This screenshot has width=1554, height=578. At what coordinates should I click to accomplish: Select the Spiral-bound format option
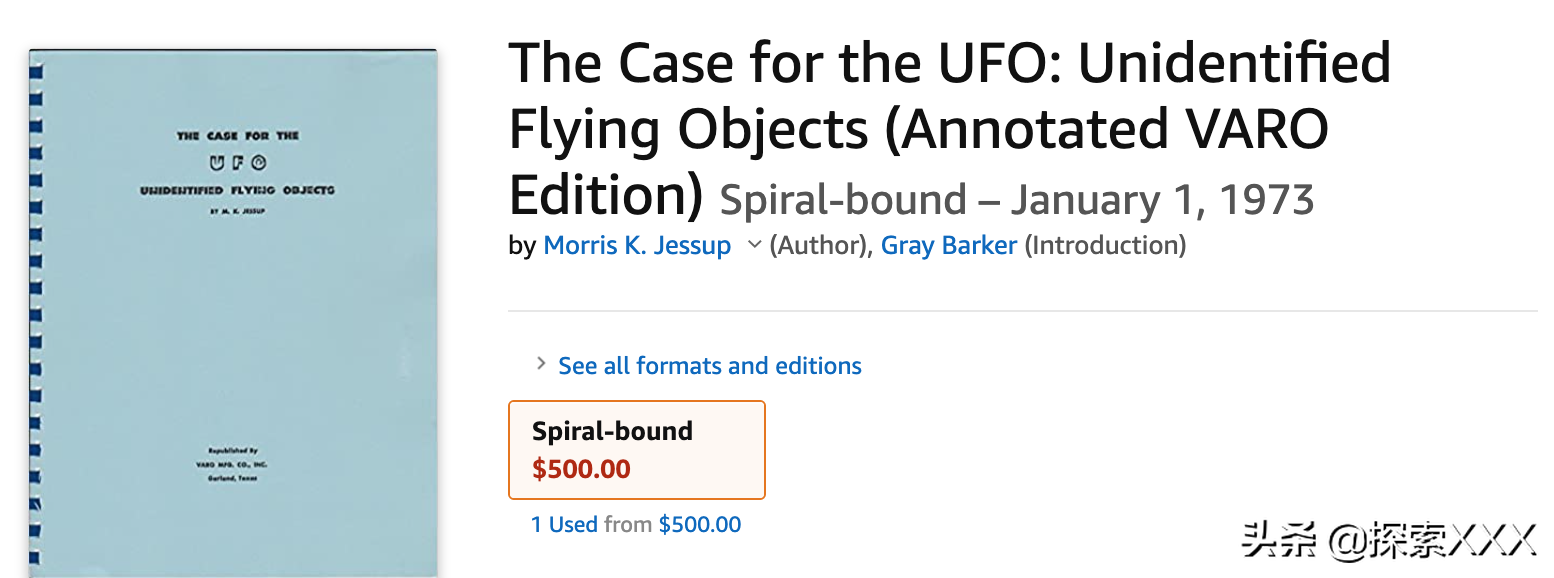tap(636, 449)
